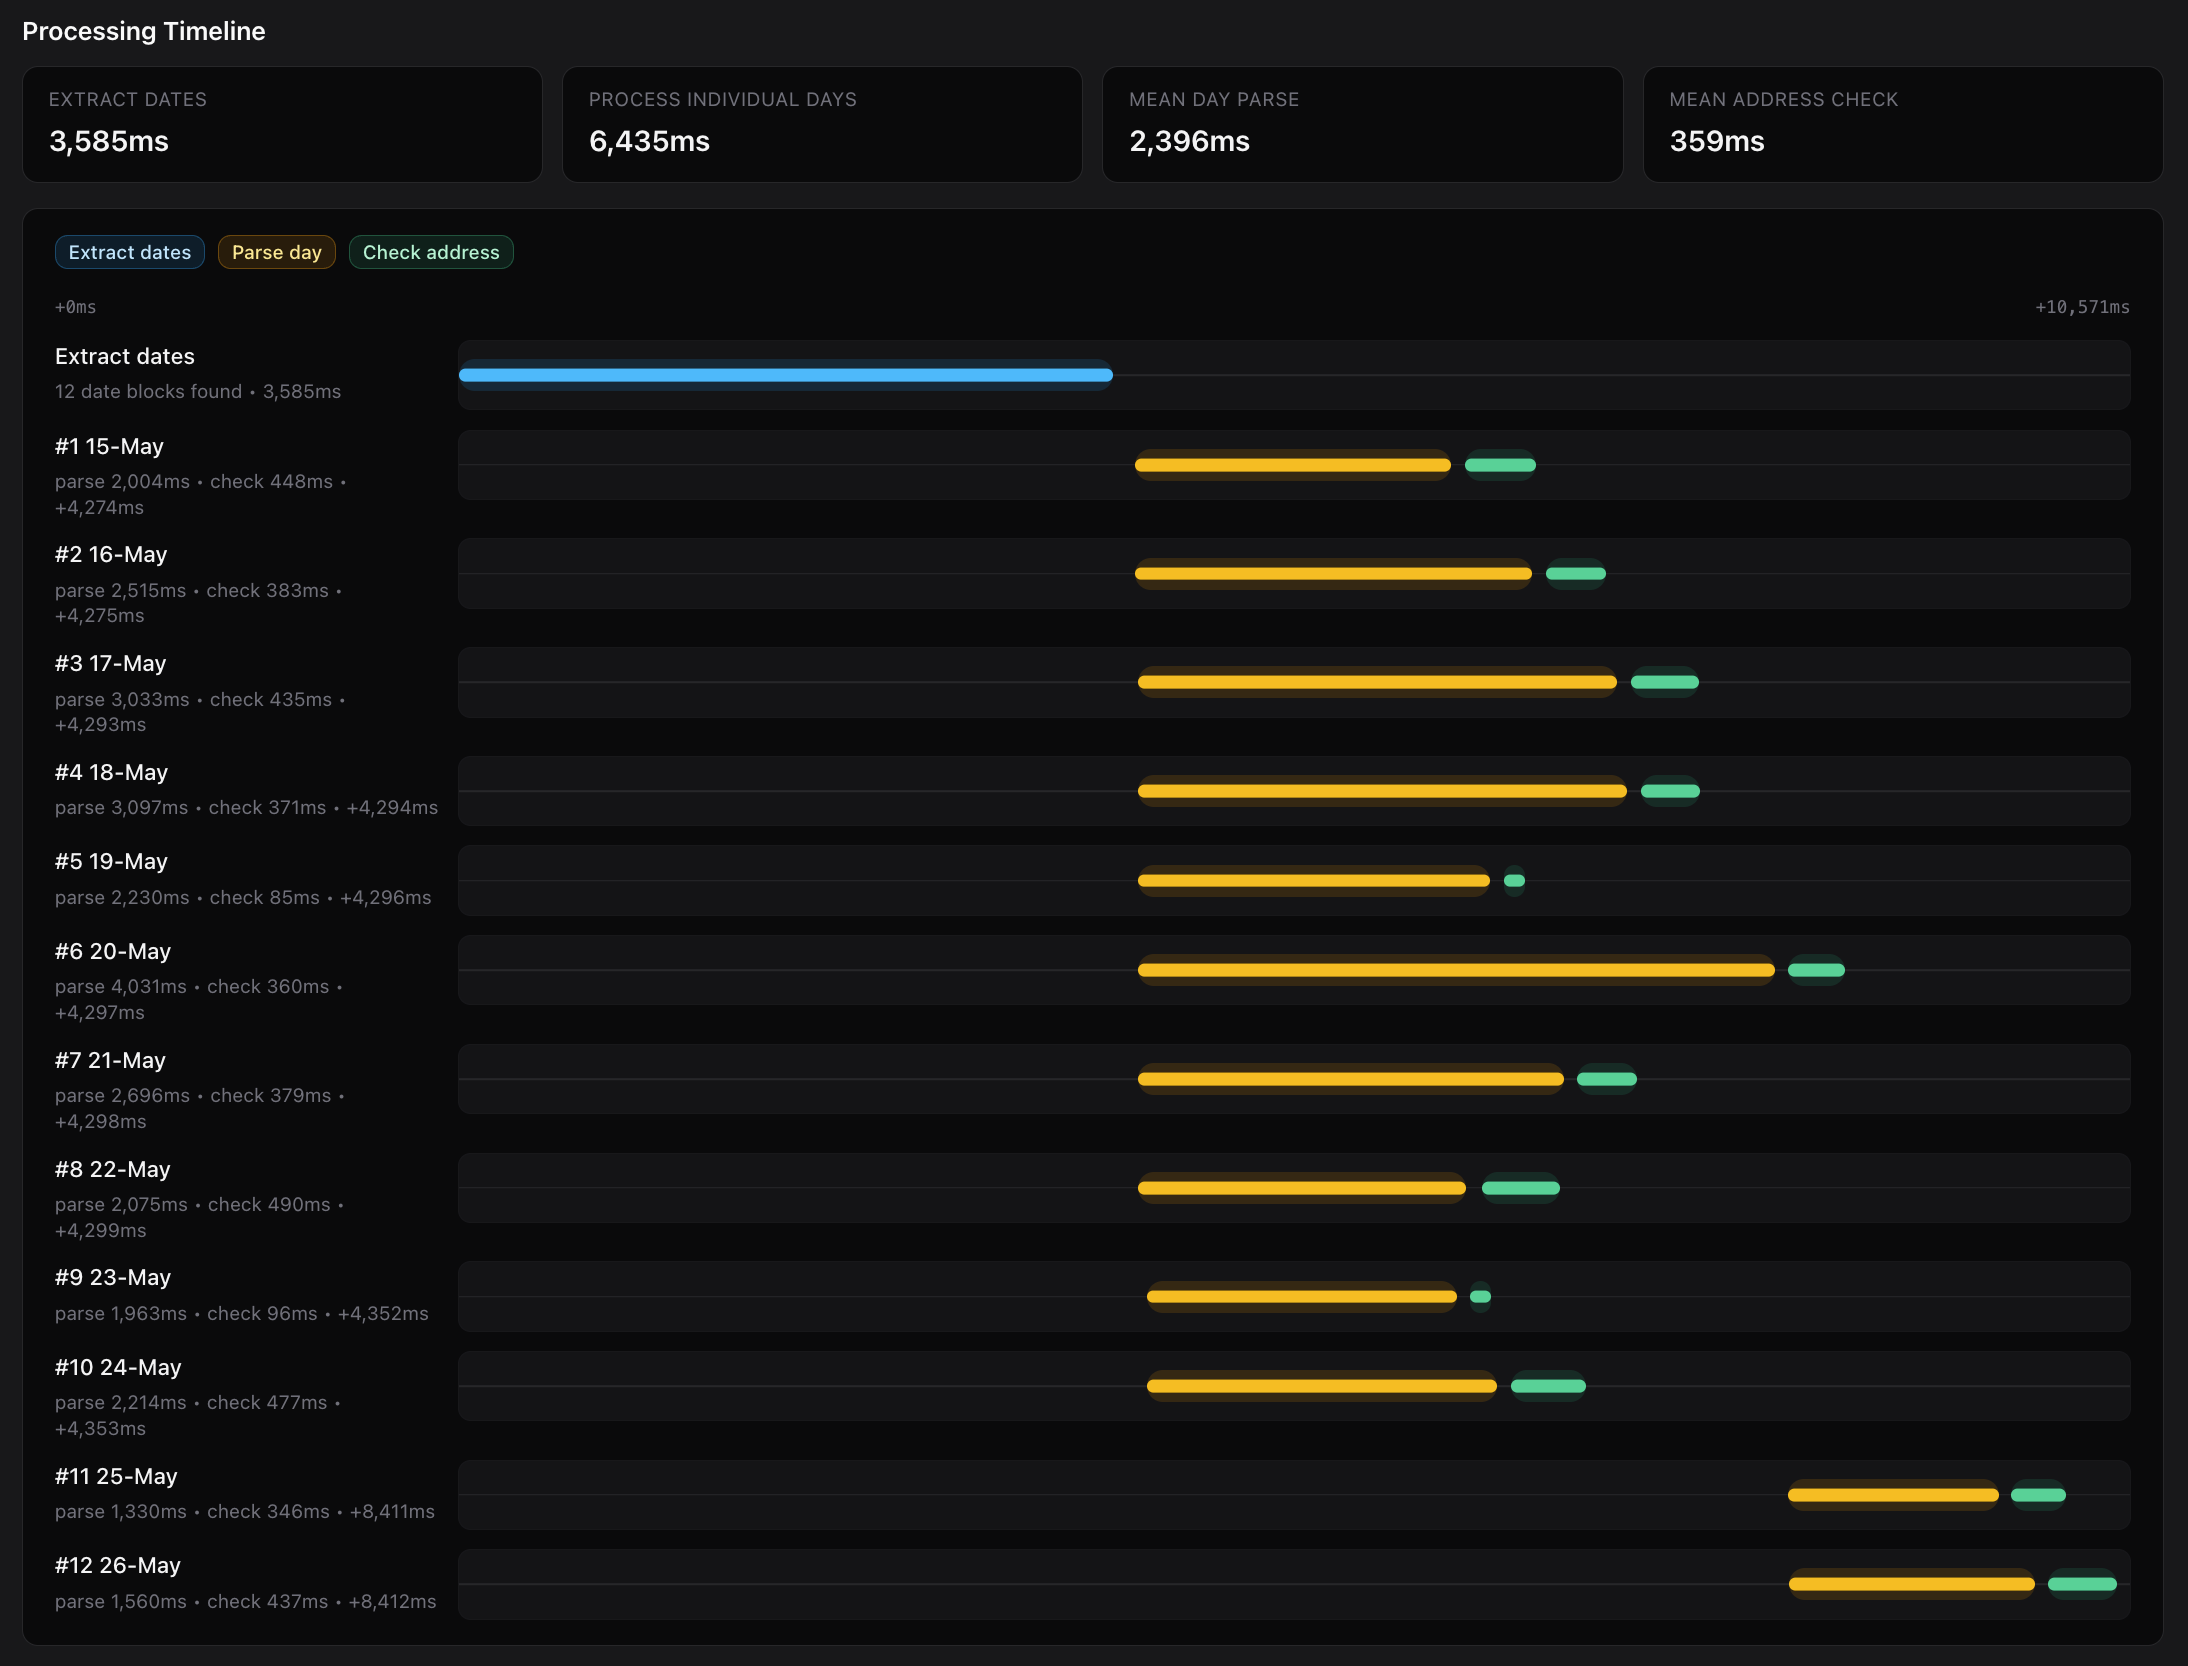Image resolution: width=2188 pixels, height=1666 pixels.
Task: Select the #8 22-May row label
Action: [x=113, y=1170]
